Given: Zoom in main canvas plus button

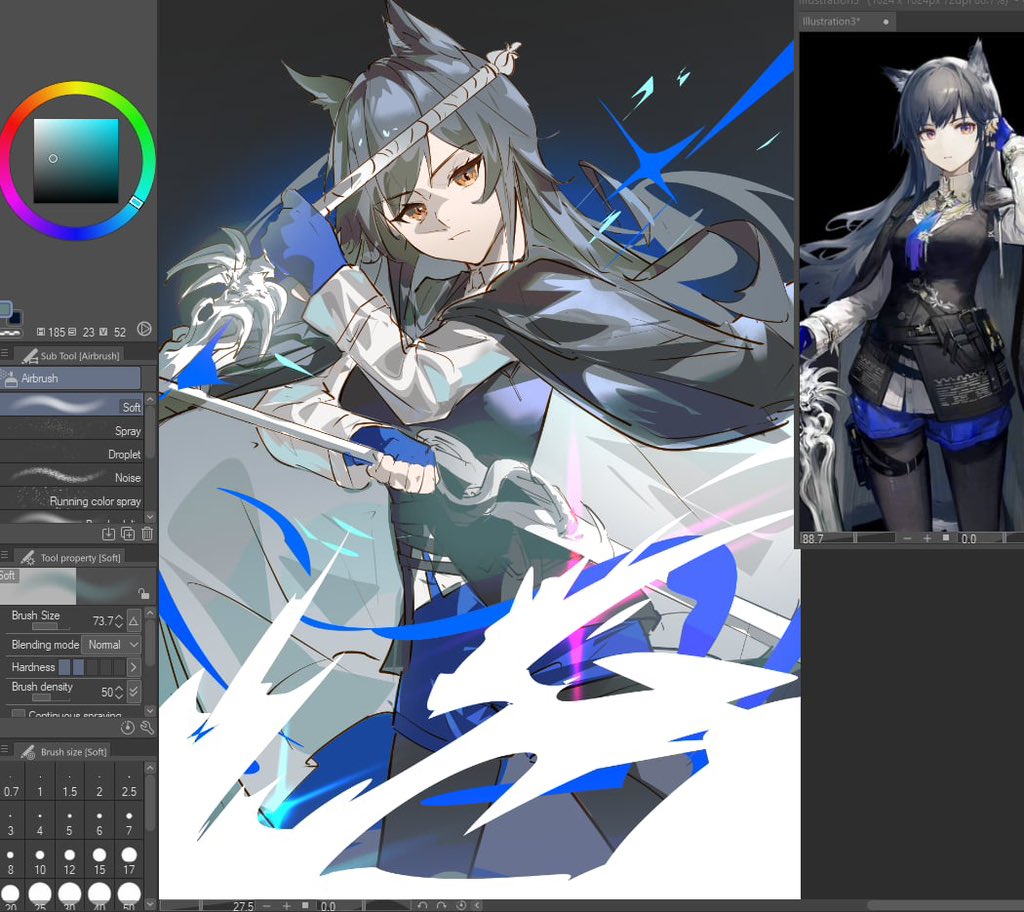Looking at the screenshot, I should click(286, 905).
